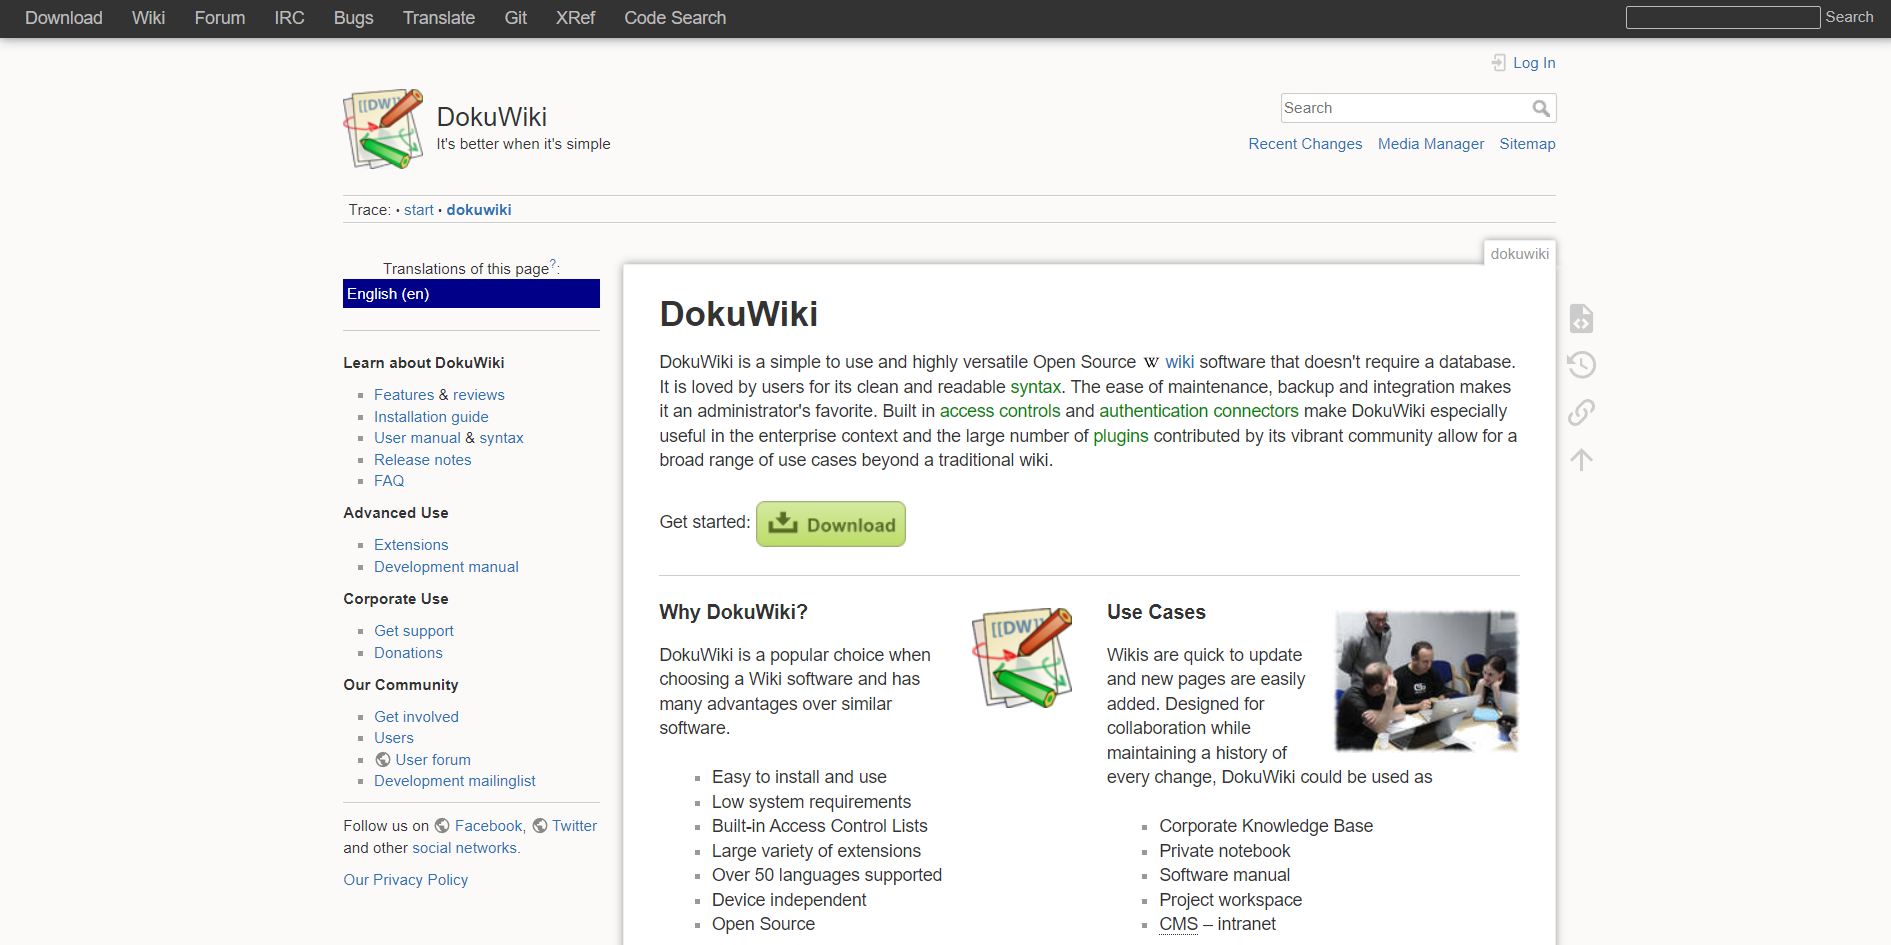Open XRef in the top navigation bar

point(576,18)
